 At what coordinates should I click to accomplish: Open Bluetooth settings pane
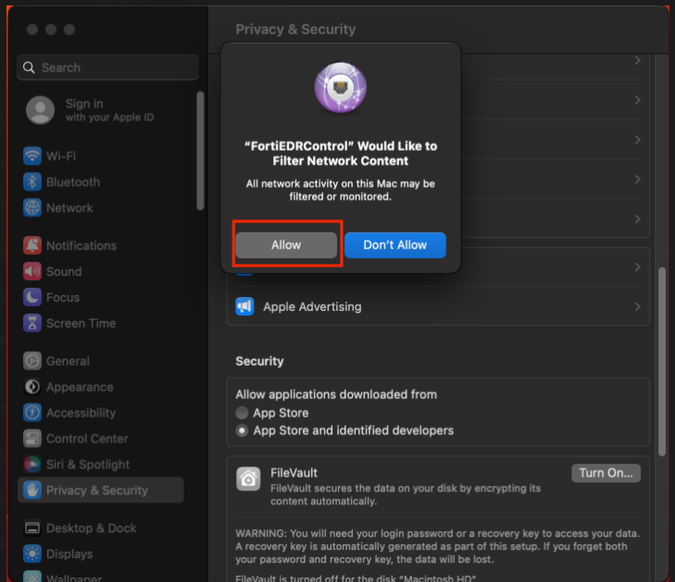coord(73,182)
